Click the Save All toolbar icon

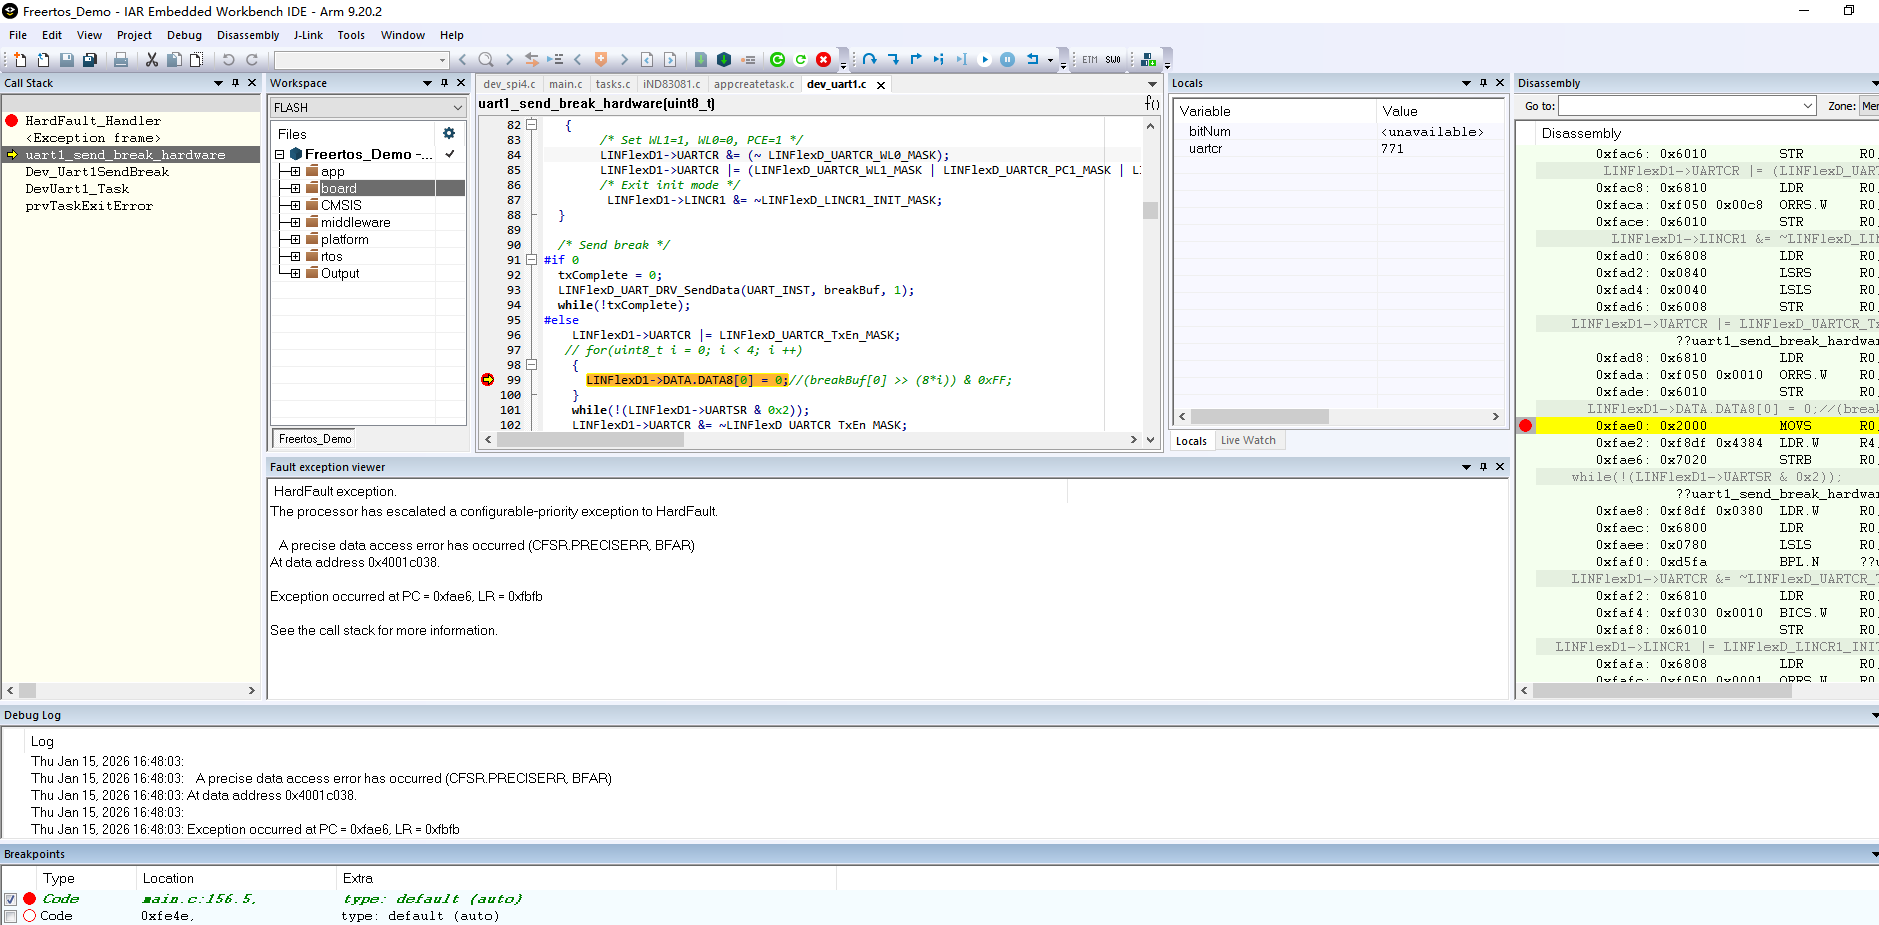pos(90,60)
